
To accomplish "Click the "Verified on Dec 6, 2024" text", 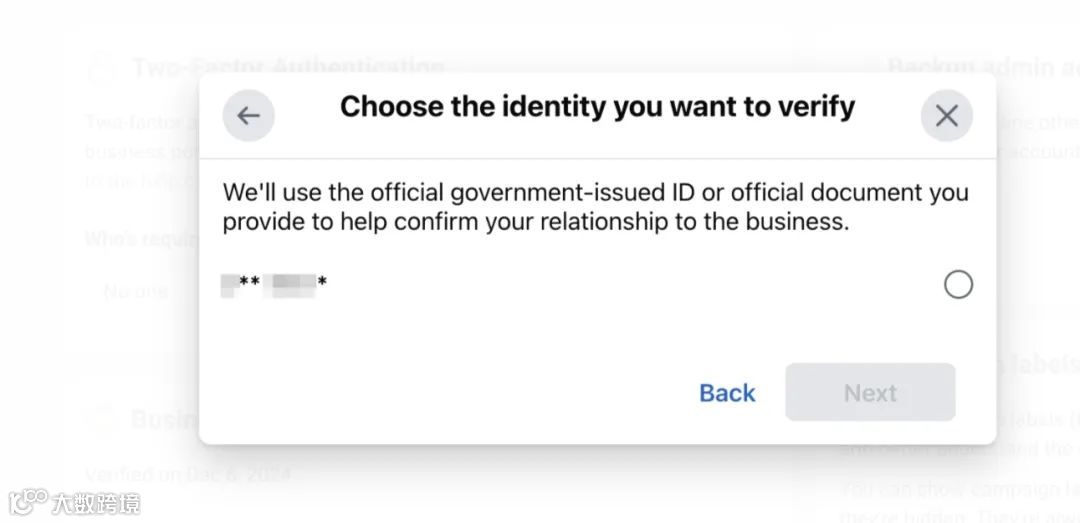I will point(187,474).
